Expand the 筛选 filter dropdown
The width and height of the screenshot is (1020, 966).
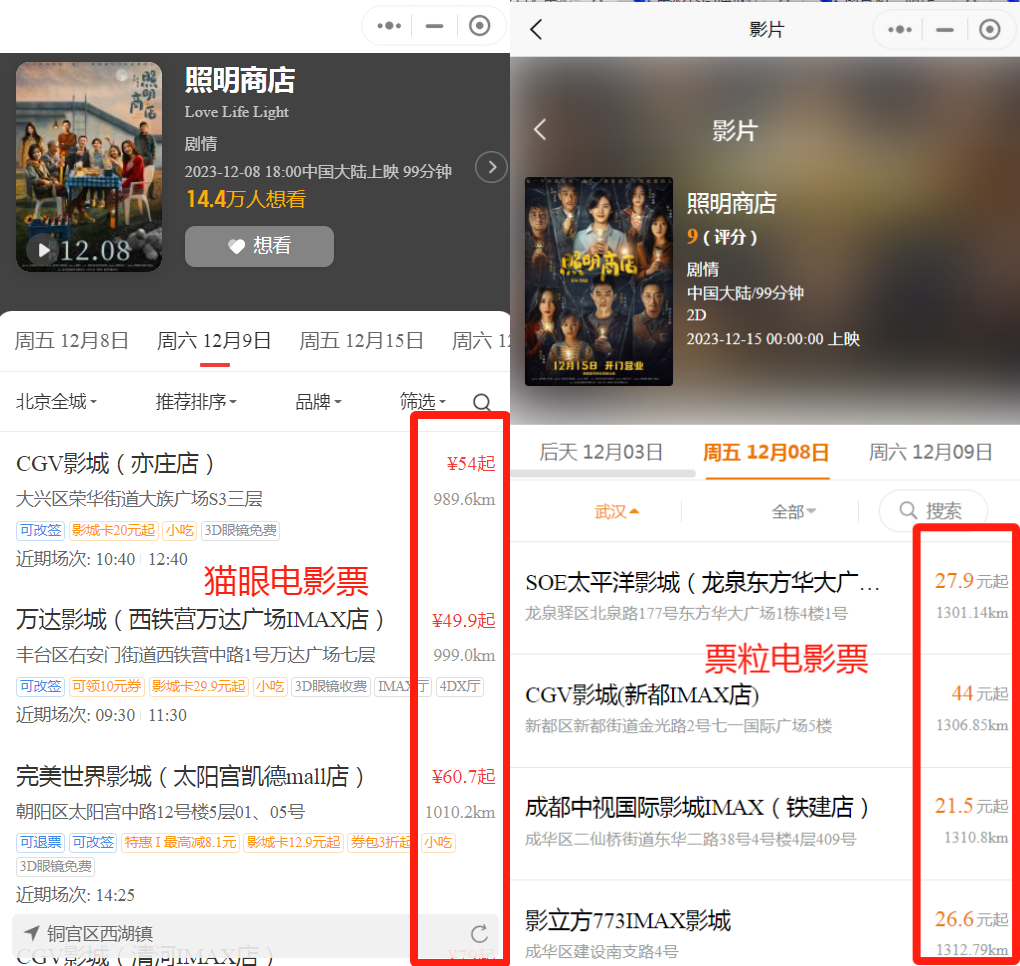pyautogui.click(x=423, y=401)
